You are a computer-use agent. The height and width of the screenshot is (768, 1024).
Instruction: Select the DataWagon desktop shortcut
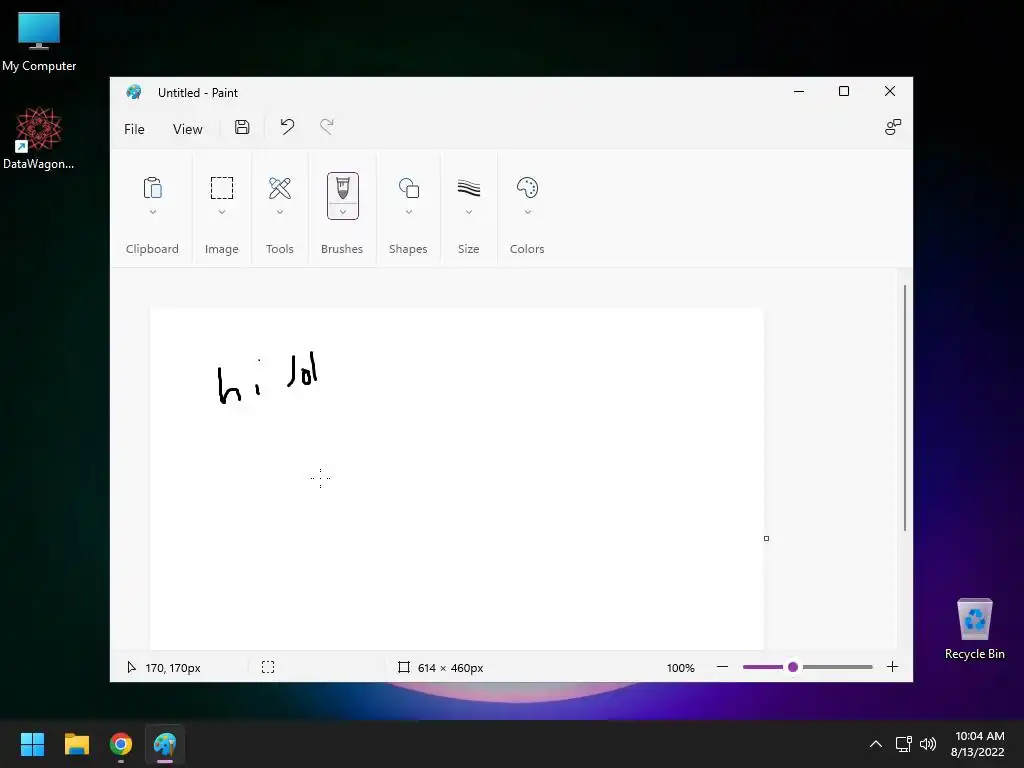pyautogui.click(x=39, y=138)
